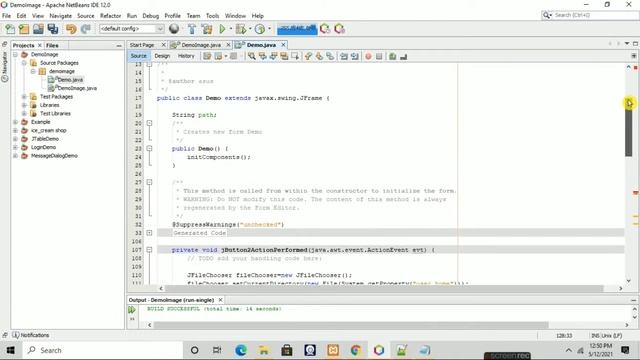Switch to the DemoImage.java editor tab

coord(201,45)
